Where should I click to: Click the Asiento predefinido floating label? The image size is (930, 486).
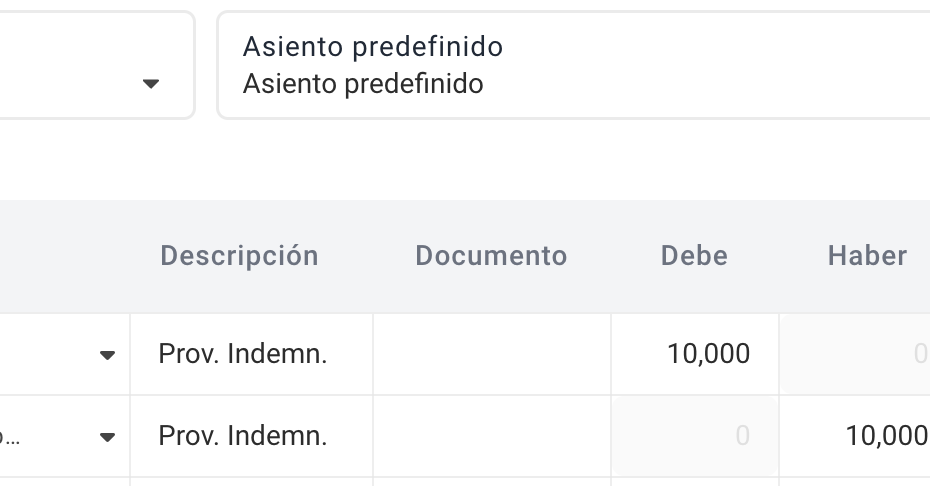[x=373, y=46]
